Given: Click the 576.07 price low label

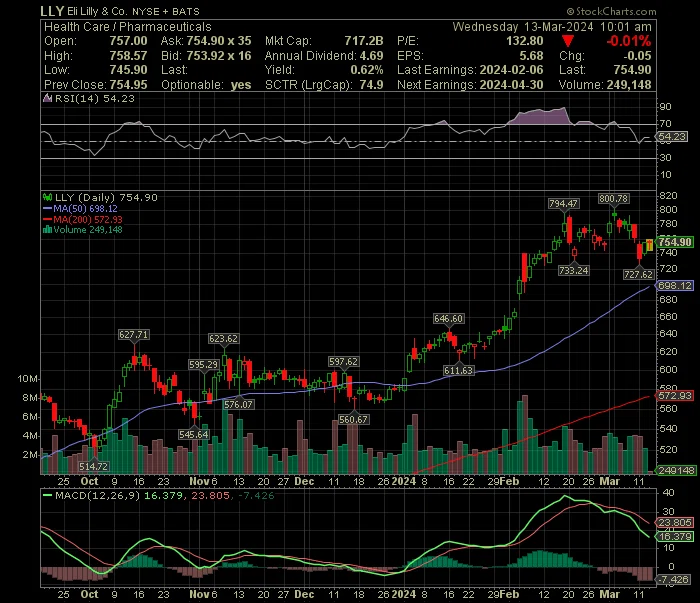Looking at the screenshot, I should click(x=238, y=404).
